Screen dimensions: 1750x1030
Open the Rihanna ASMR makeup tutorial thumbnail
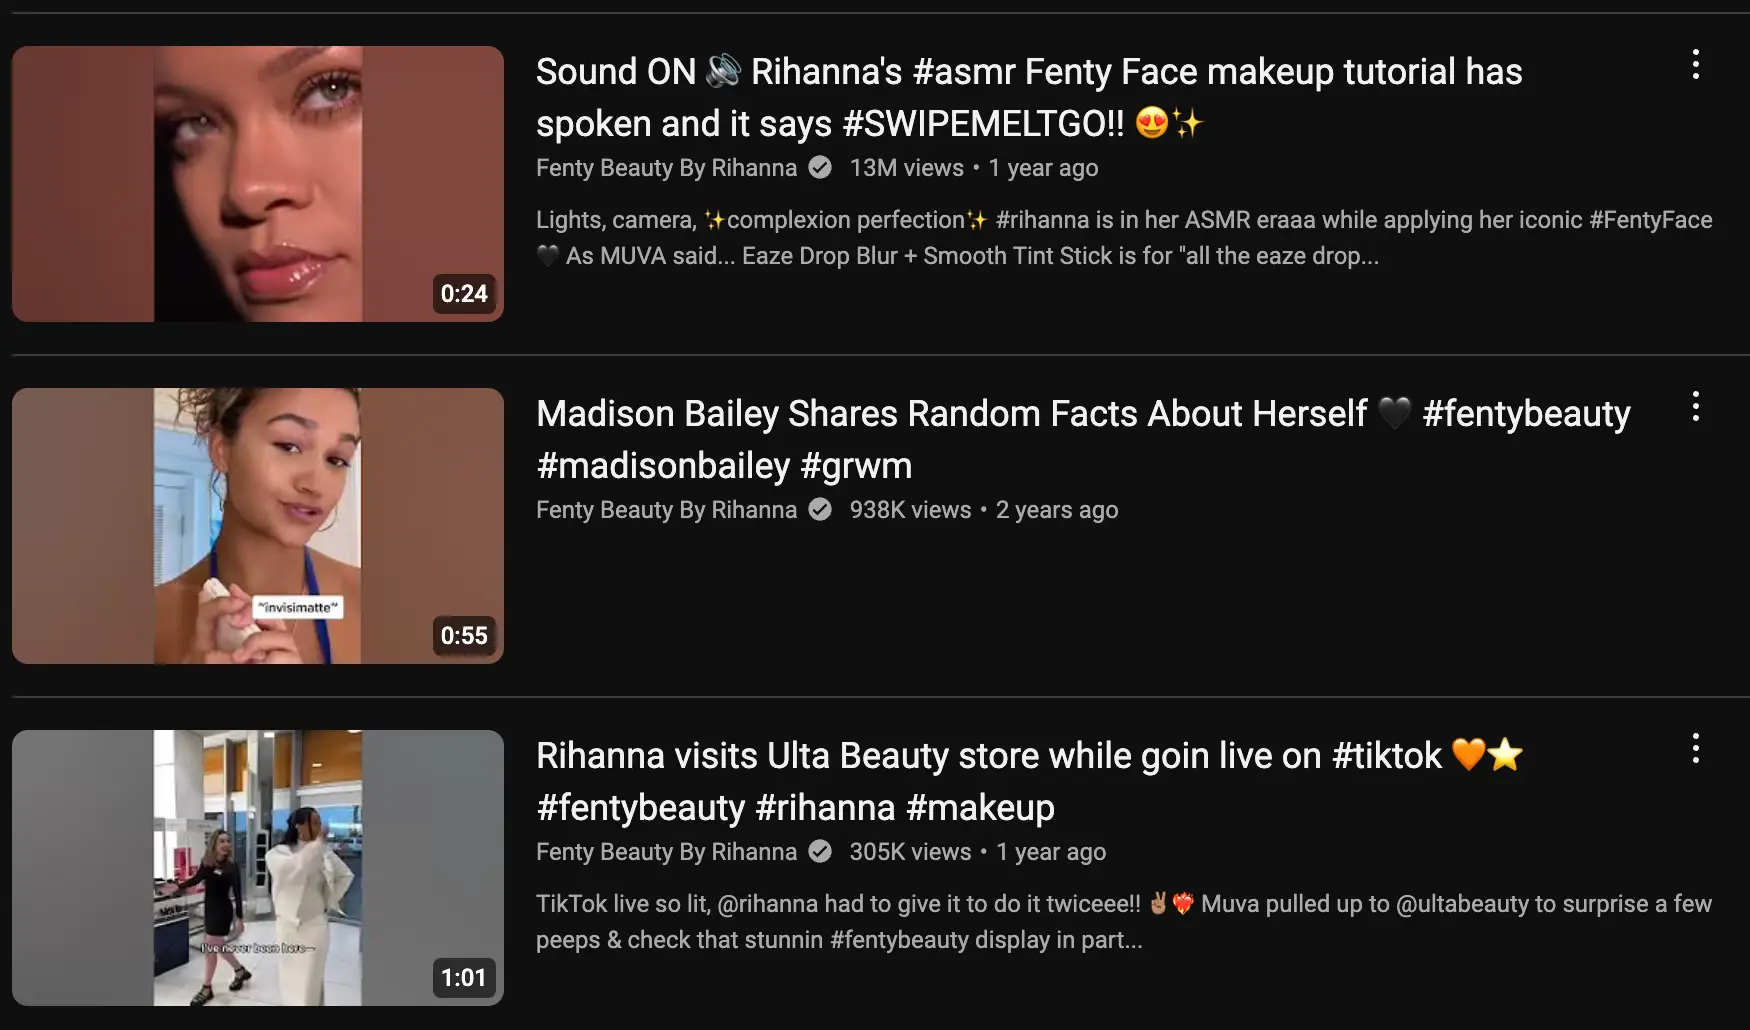pyautogui.click(x=258, y=184)
